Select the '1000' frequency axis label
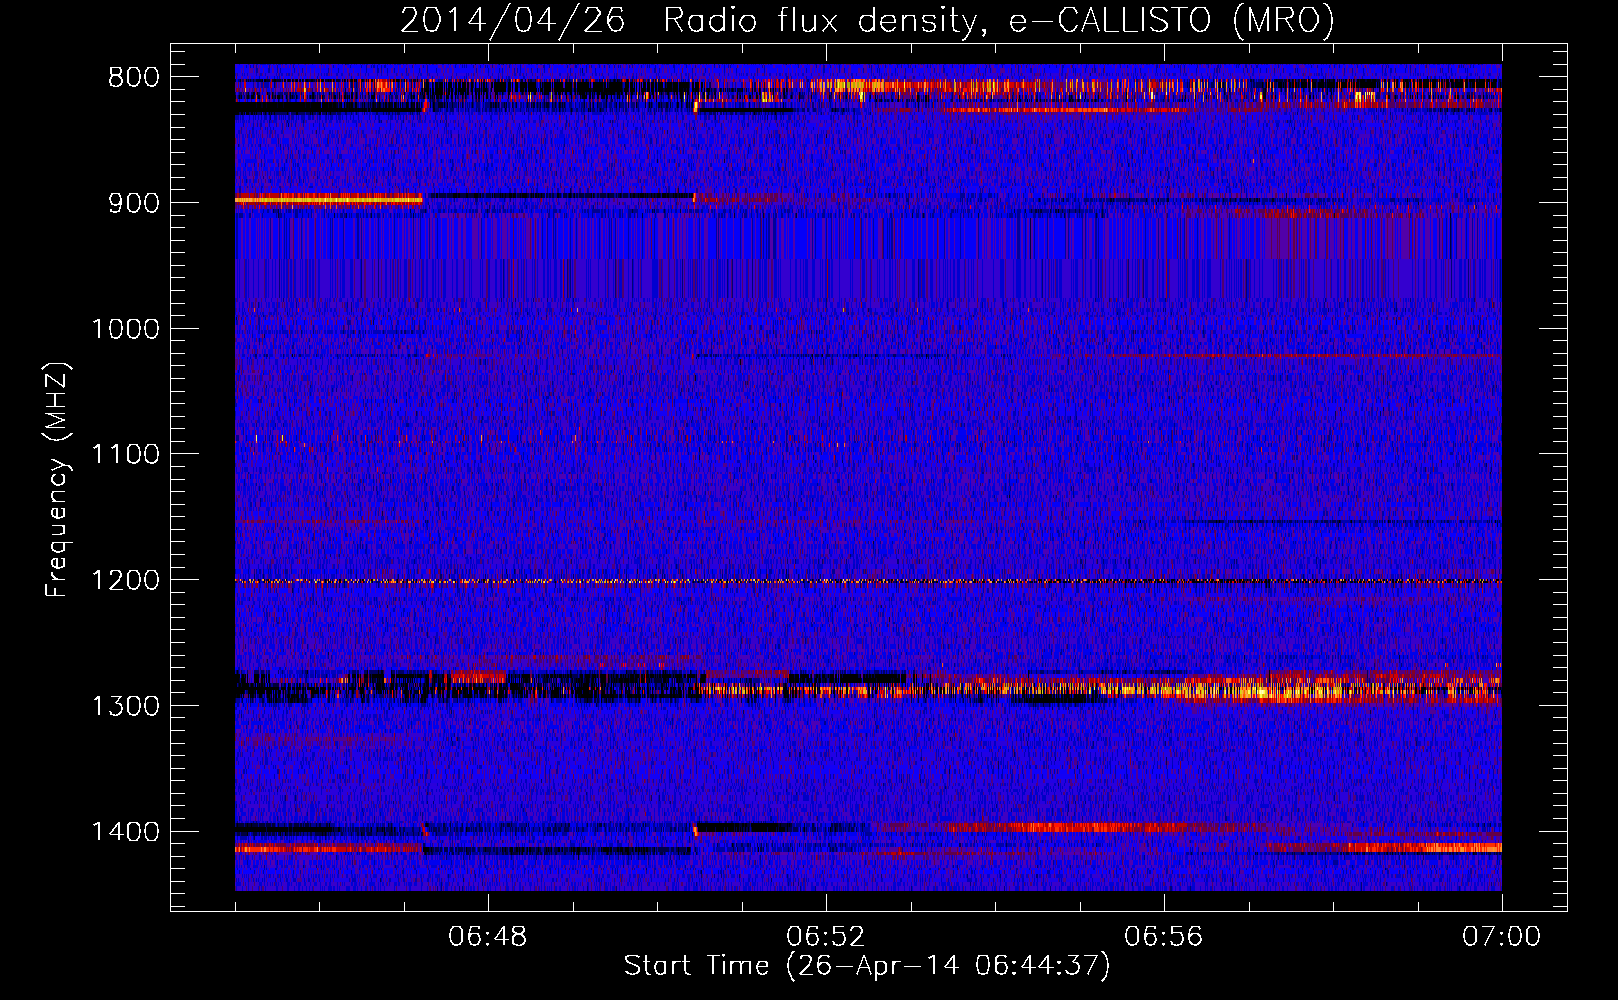This screenshot has height=1000, width=1618. 126,329
